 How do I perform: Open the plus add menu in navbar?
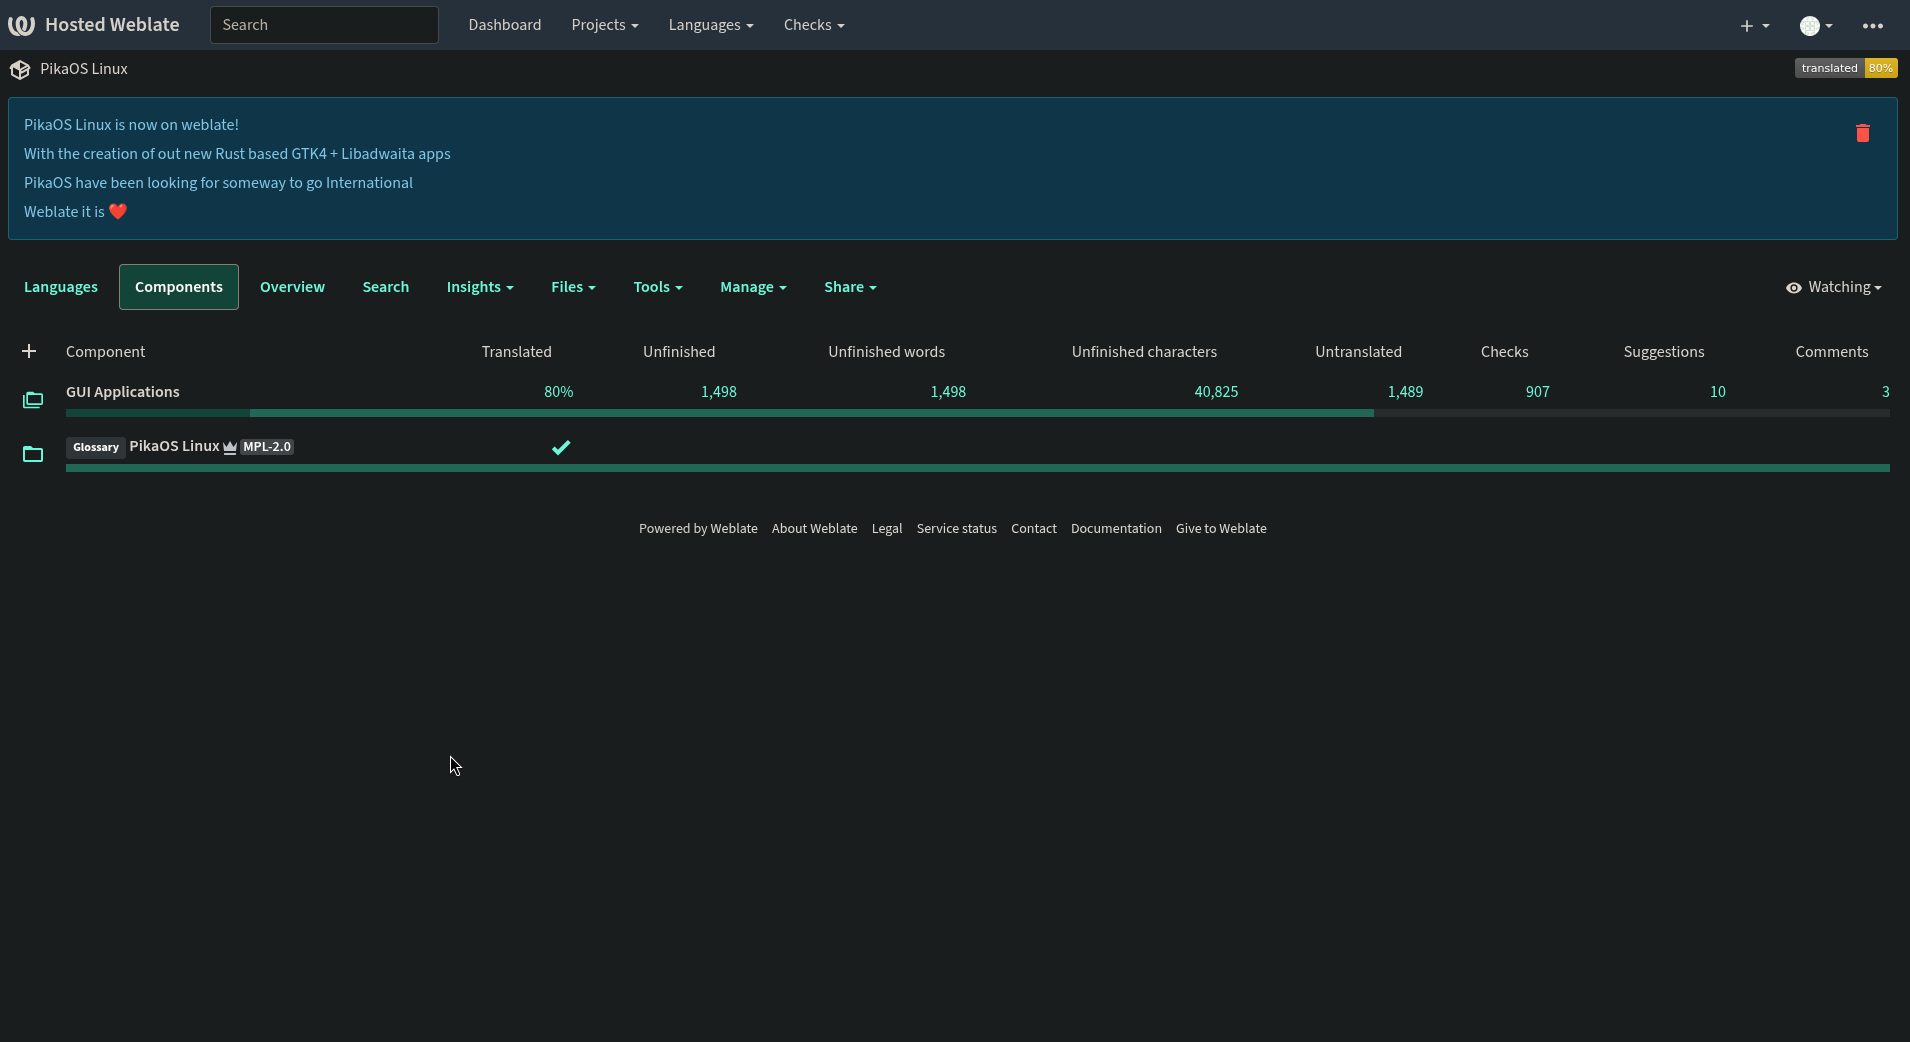[x=1754, y=26]
